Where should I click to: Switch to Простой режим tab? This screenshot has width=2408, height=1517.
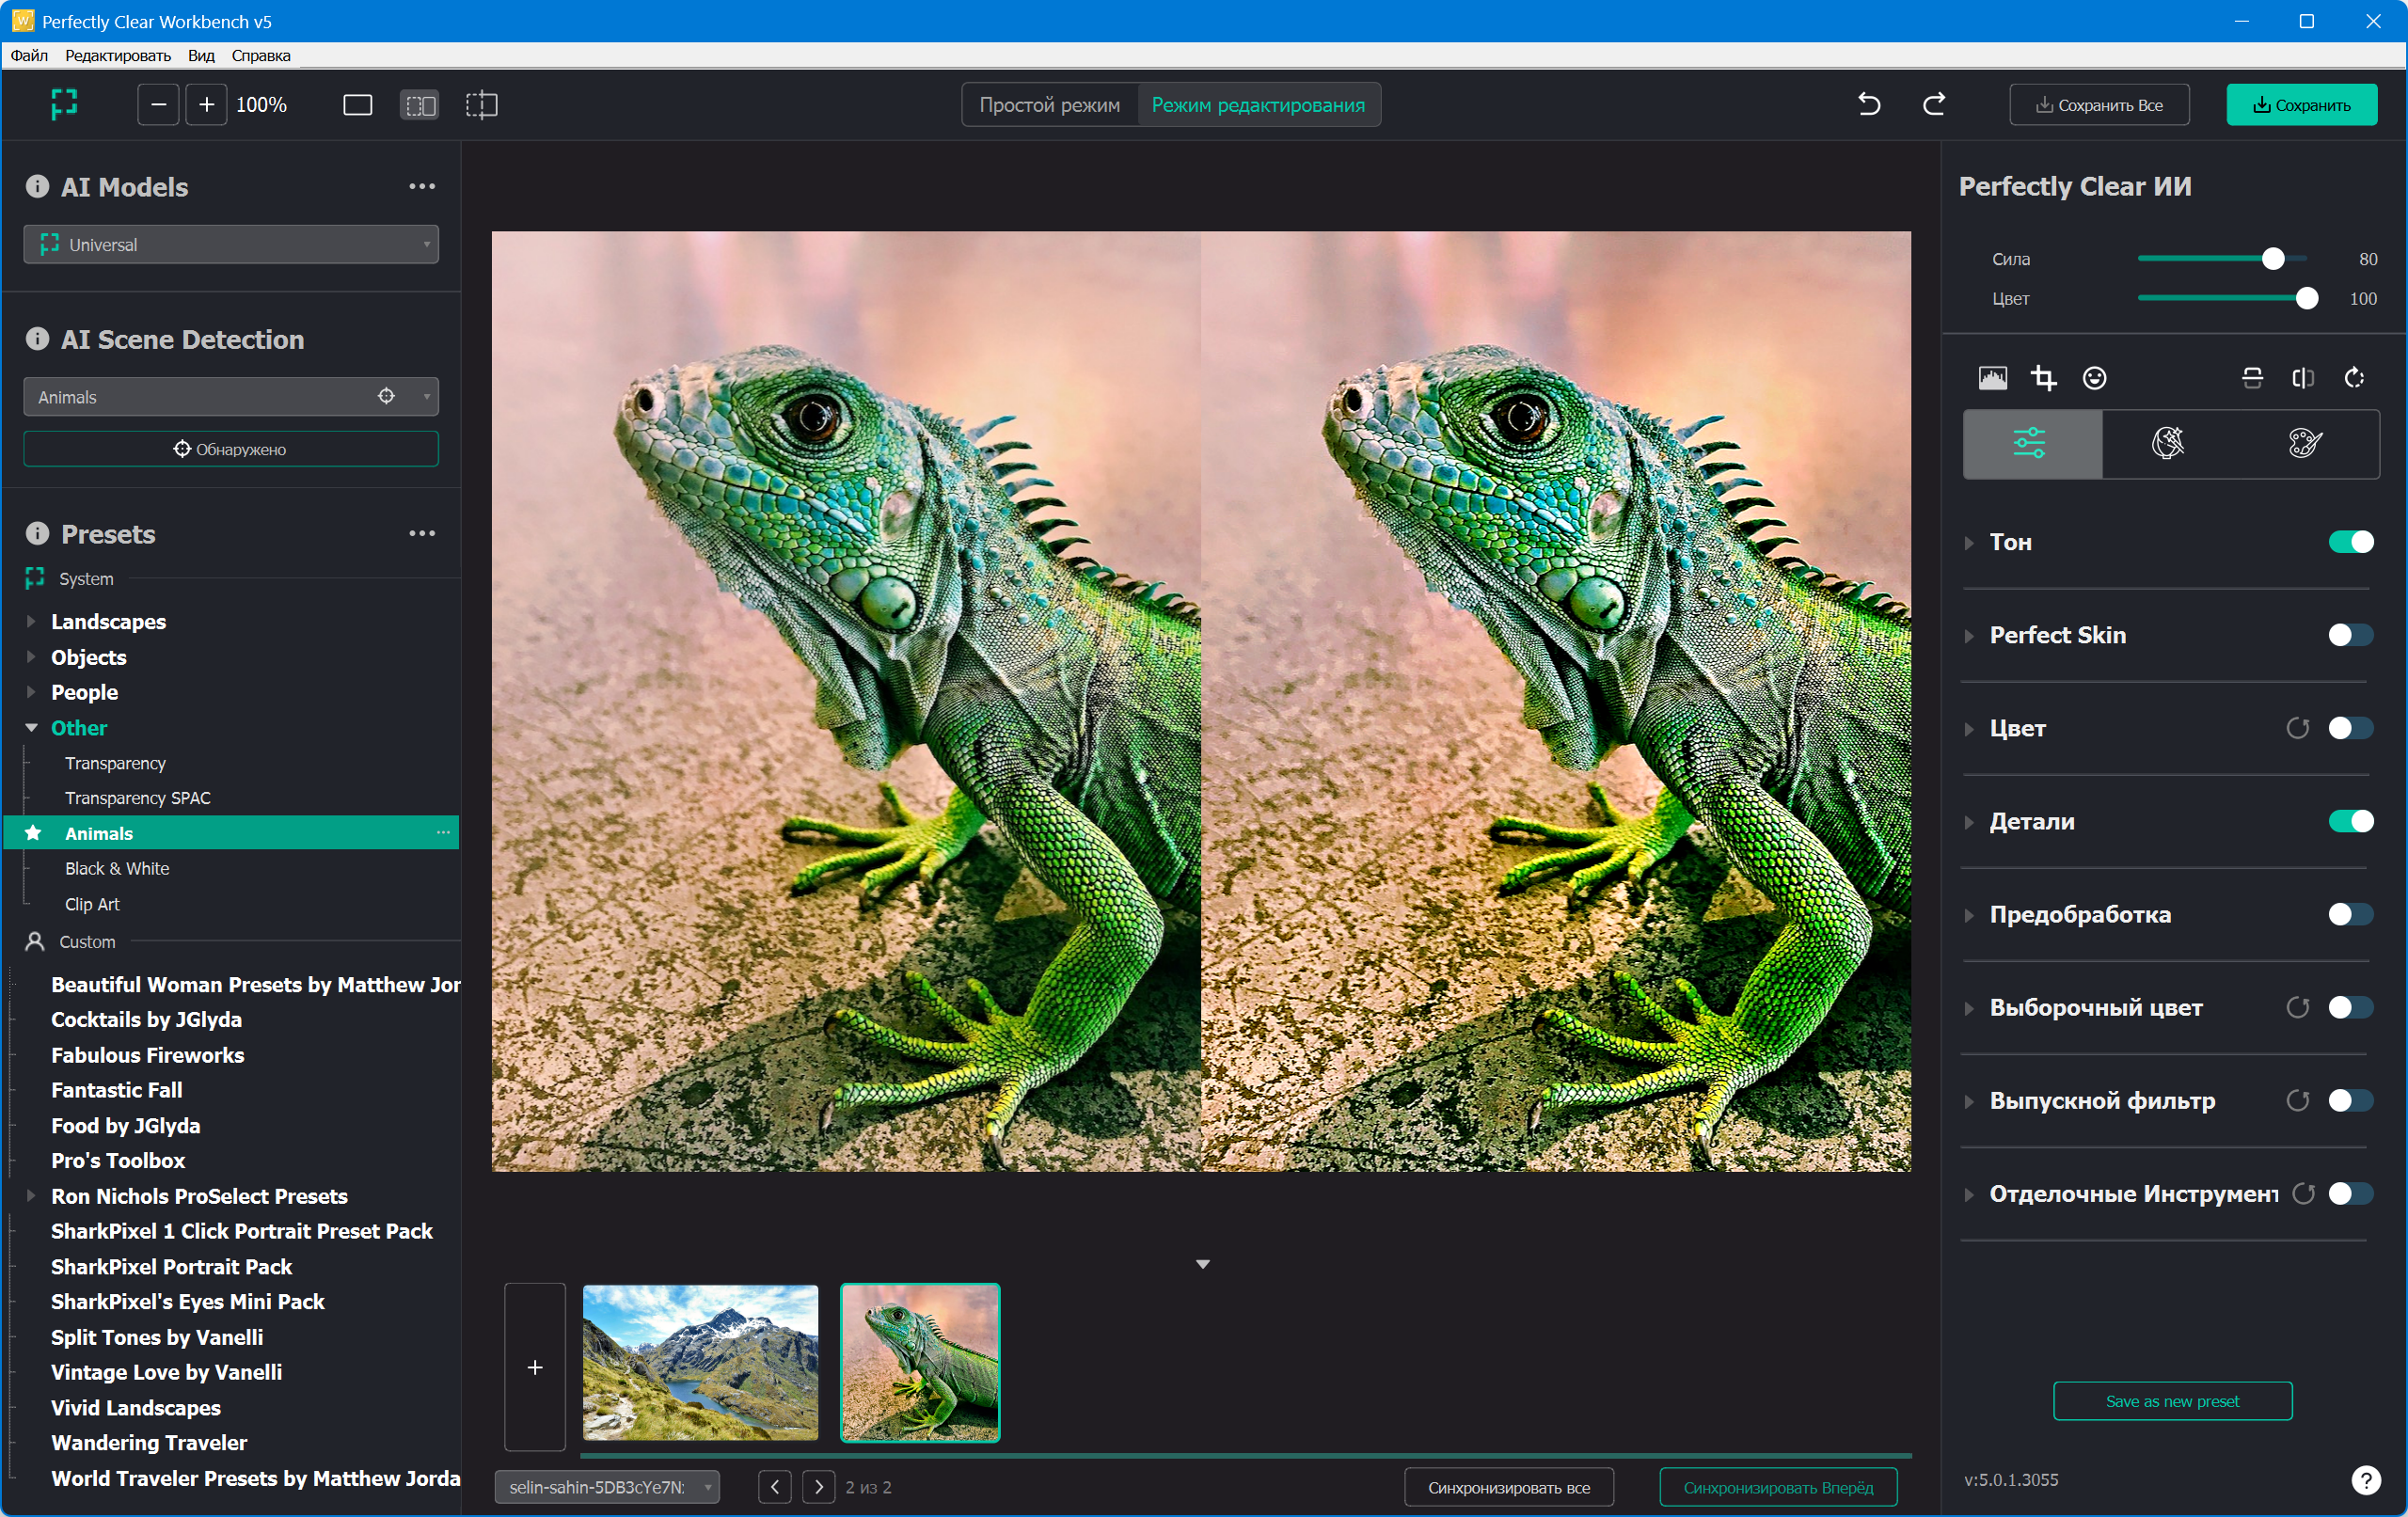pos(1049,105)
